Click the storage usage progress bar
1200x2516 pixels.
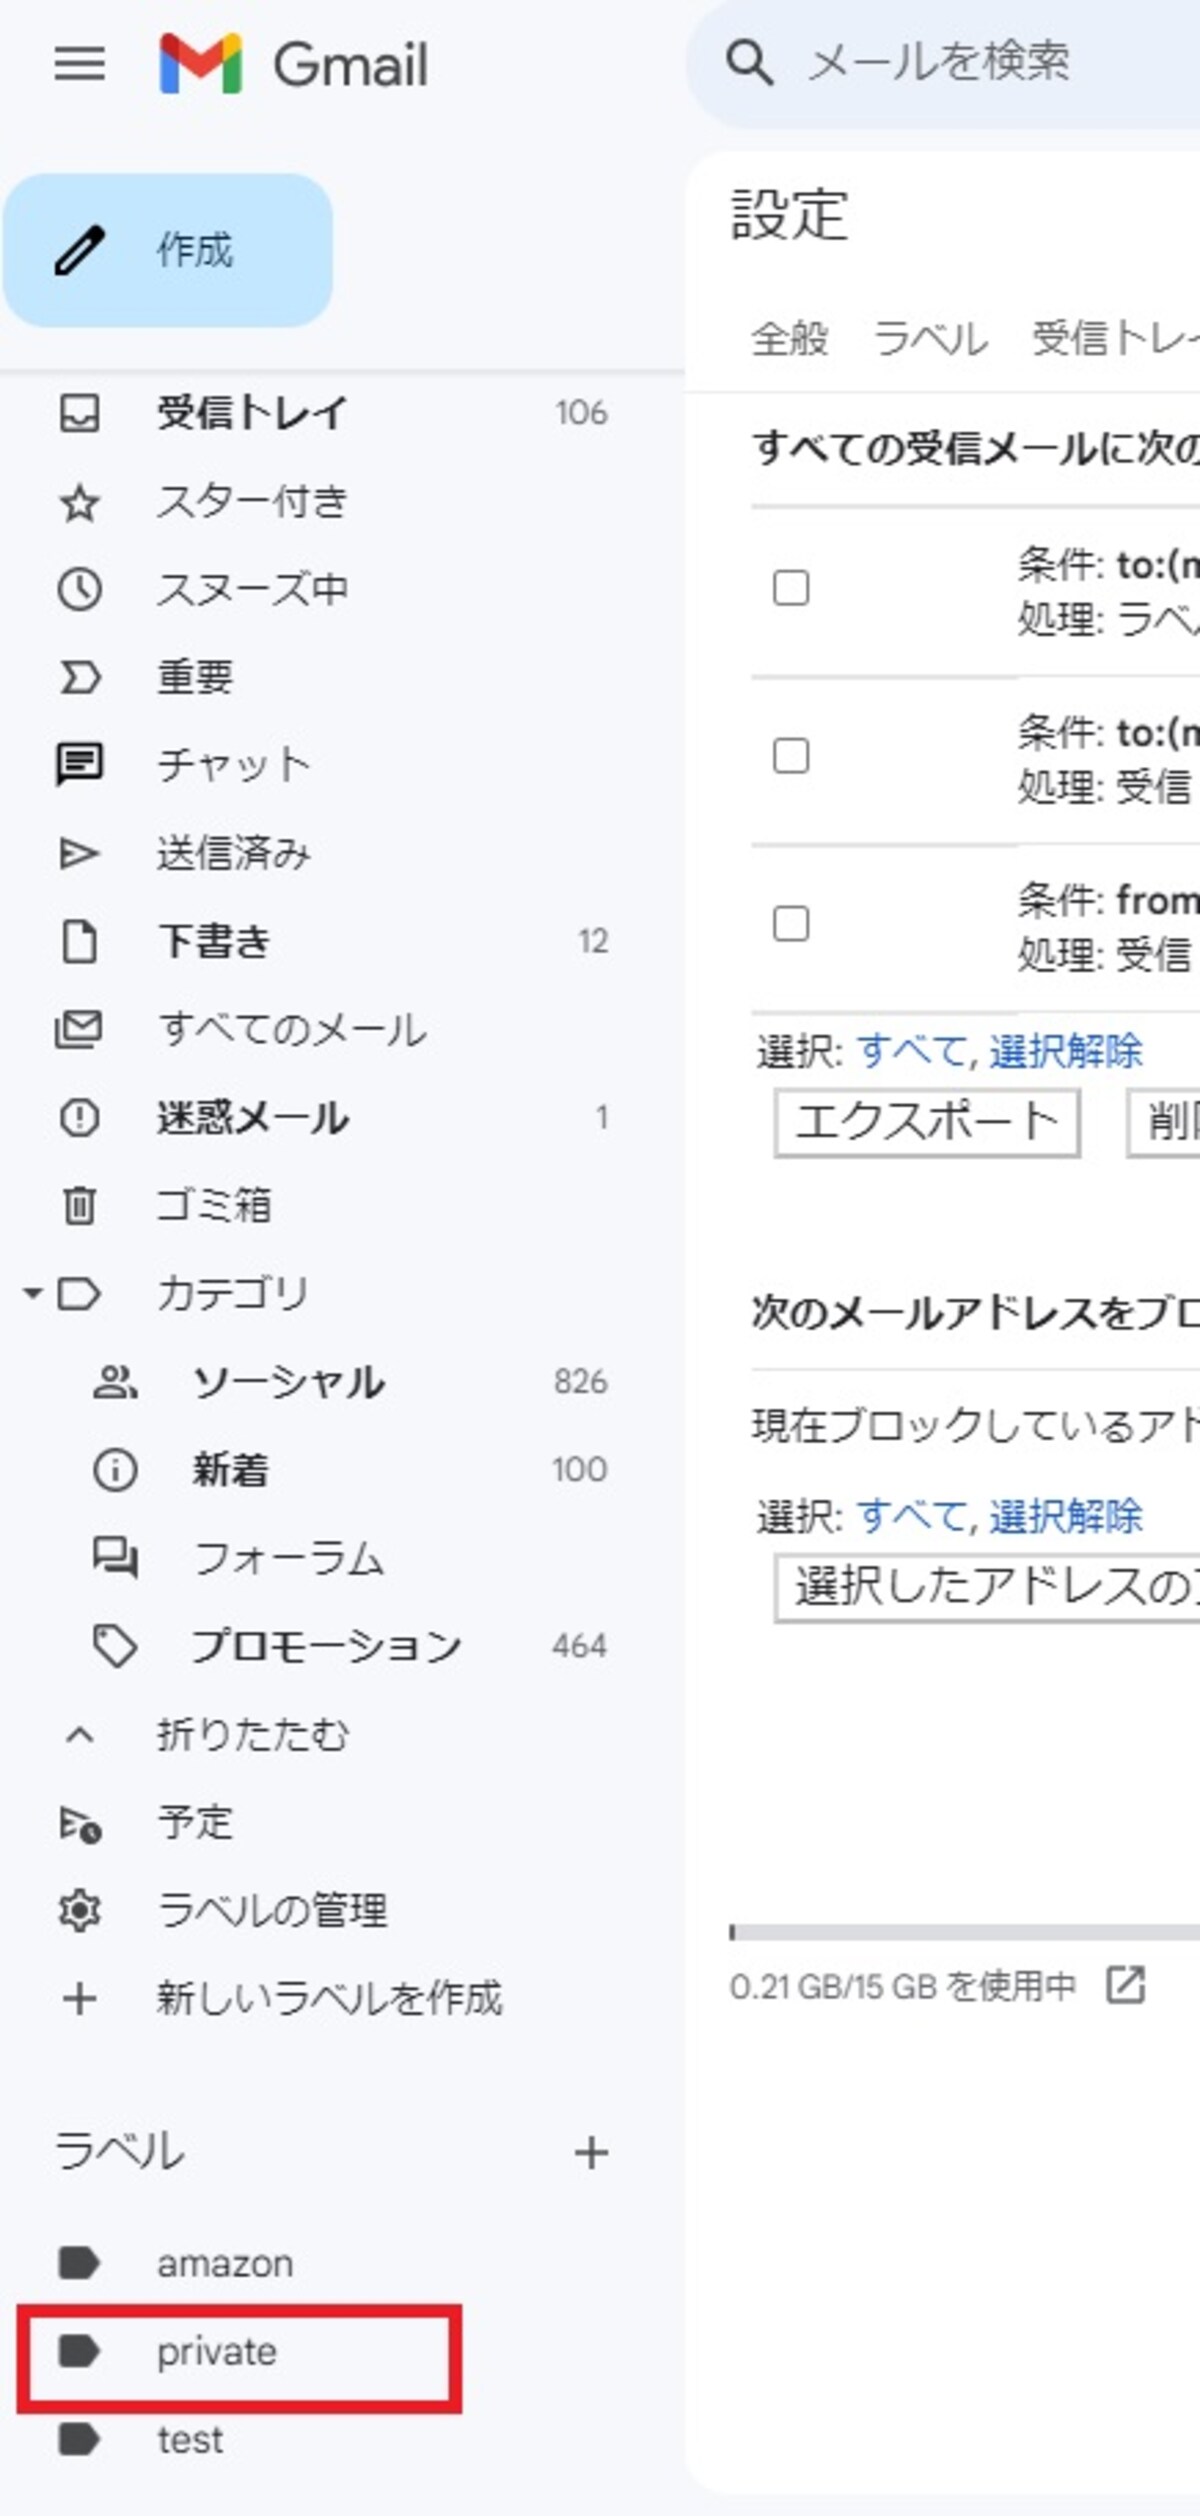pyautogui.click(x=965, y=1932)
